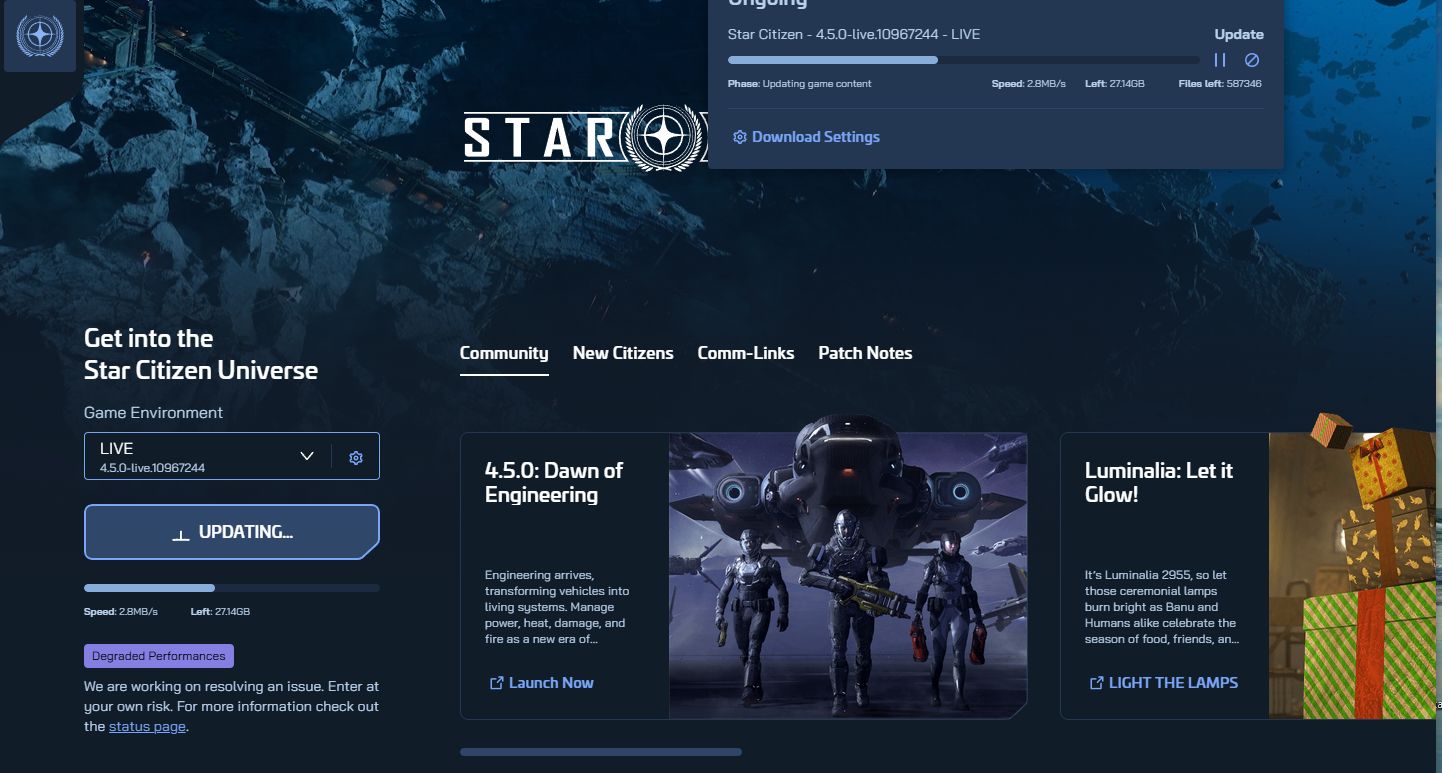
Task: Click the Star Citizen logo in the banner
Action: point(586,136)
